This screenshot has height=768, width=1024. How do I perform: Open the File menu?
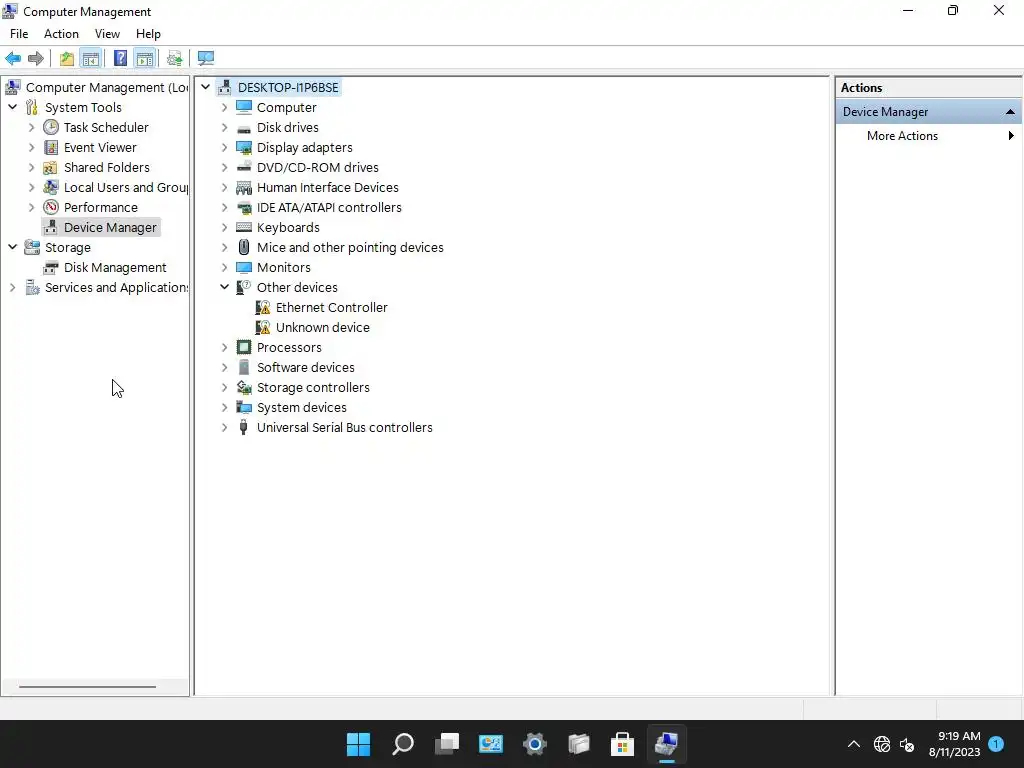[19, 34]
